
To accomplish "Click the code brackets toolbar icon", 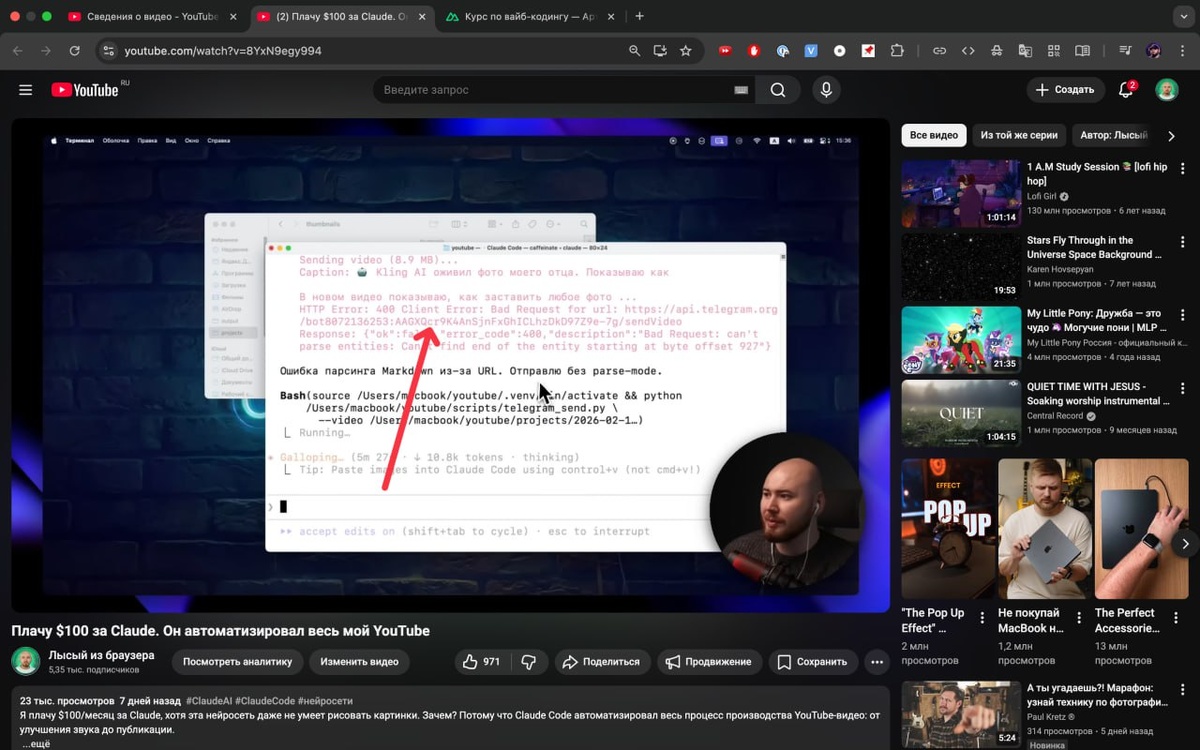I will tap(968, 51).
